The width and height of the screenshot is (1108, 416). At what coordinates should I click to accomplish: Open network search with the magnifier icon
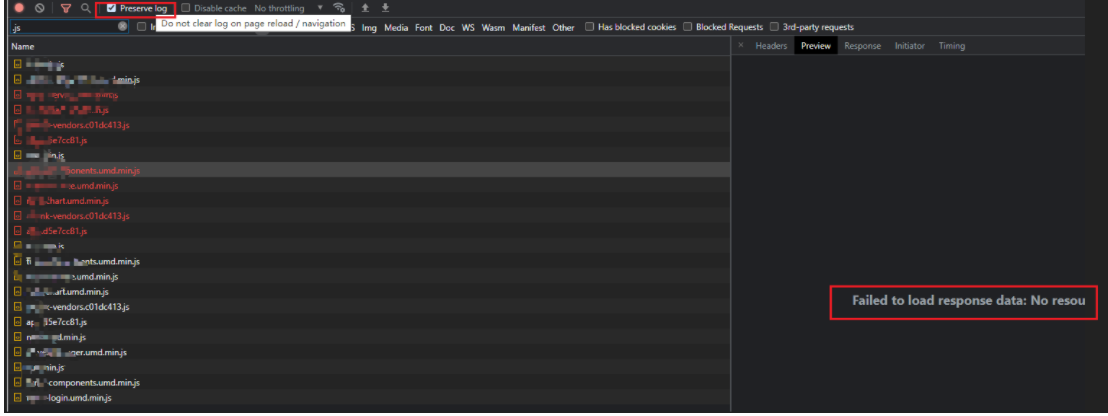click(86, 8)
